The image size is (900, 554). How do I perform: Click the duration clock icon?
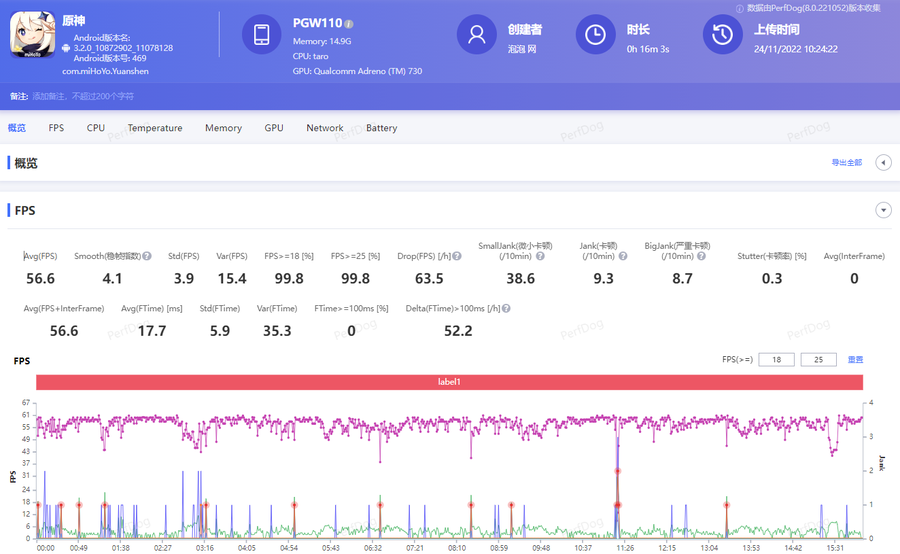tap(595, 35)
